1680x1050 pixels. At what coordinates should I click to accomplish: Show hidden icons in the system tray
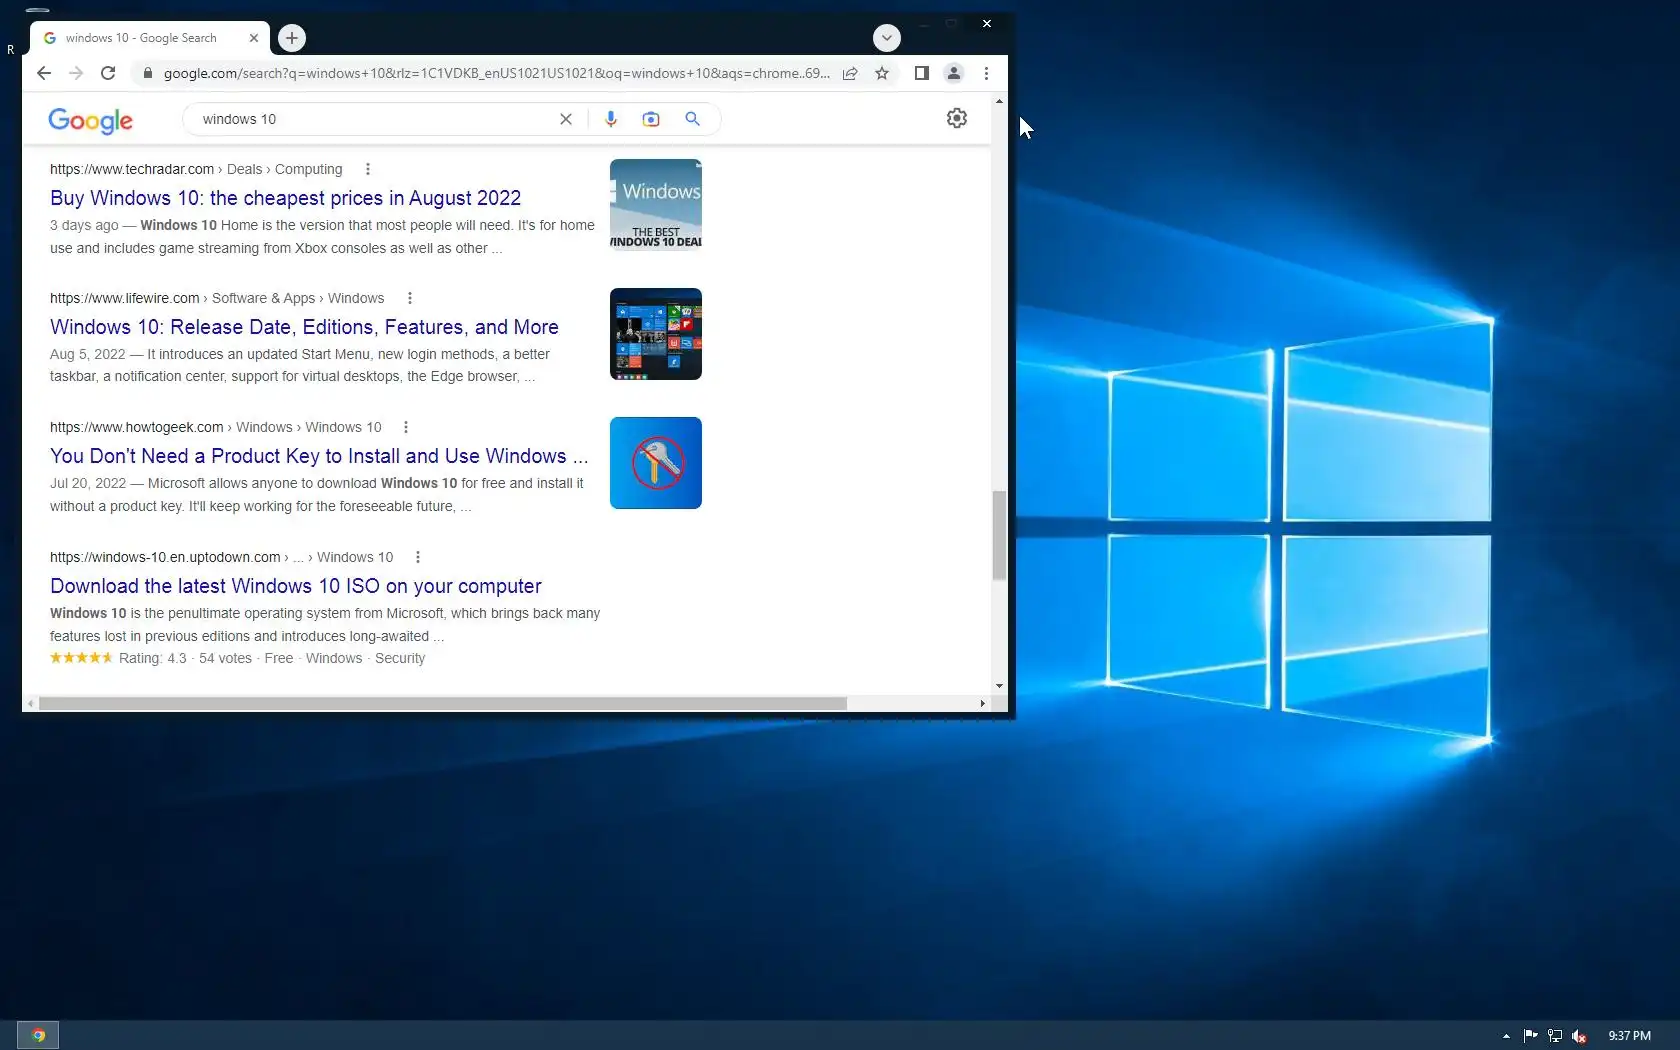click(x=1506, y=1036)
